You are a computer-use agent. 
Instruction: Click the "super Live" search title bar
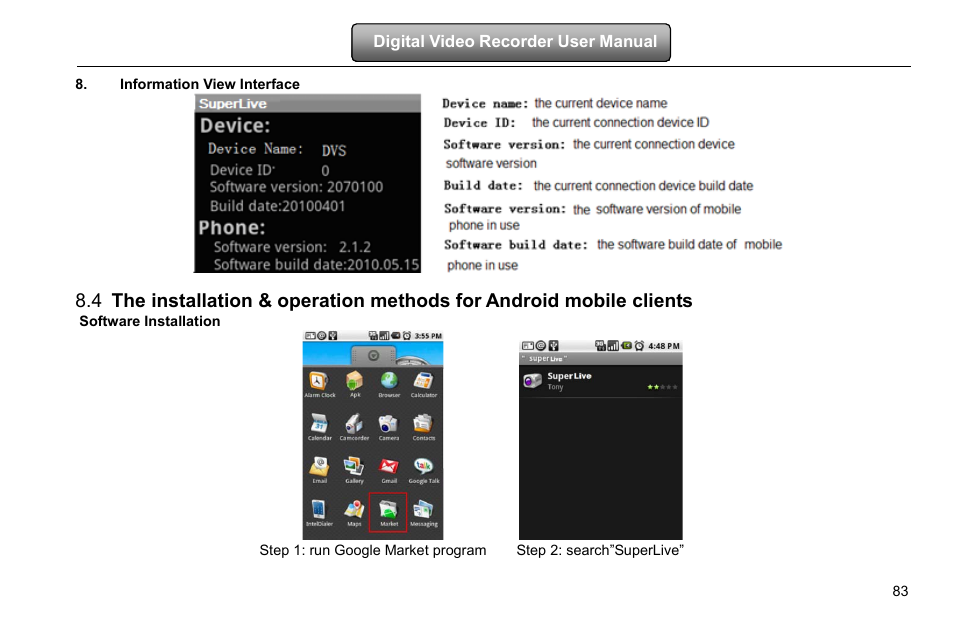[x=601, y=359]
